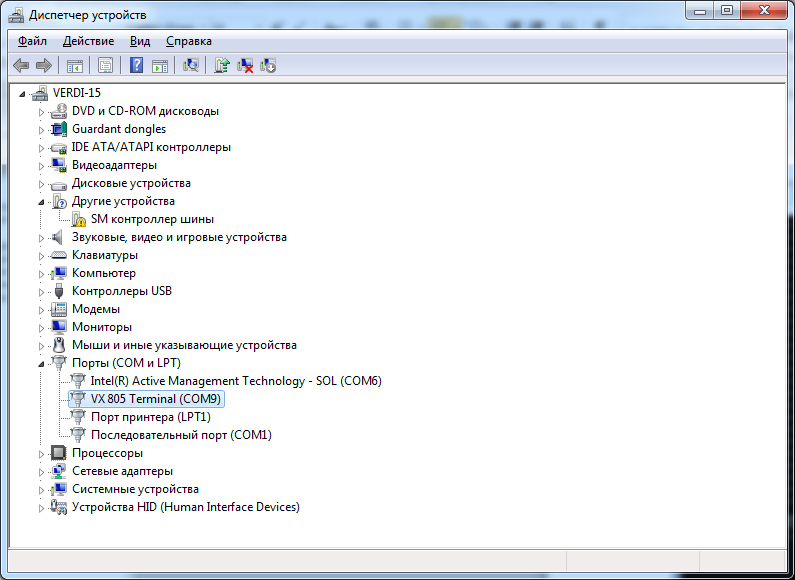Open the Справка menu

tap(188, 41)
